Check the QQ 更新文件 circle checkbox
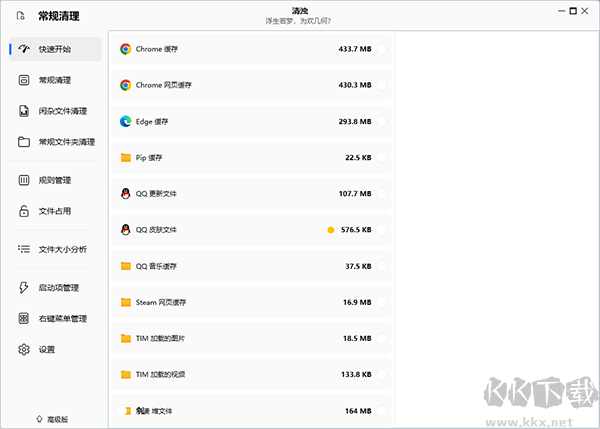 click(x=382, y=194)
